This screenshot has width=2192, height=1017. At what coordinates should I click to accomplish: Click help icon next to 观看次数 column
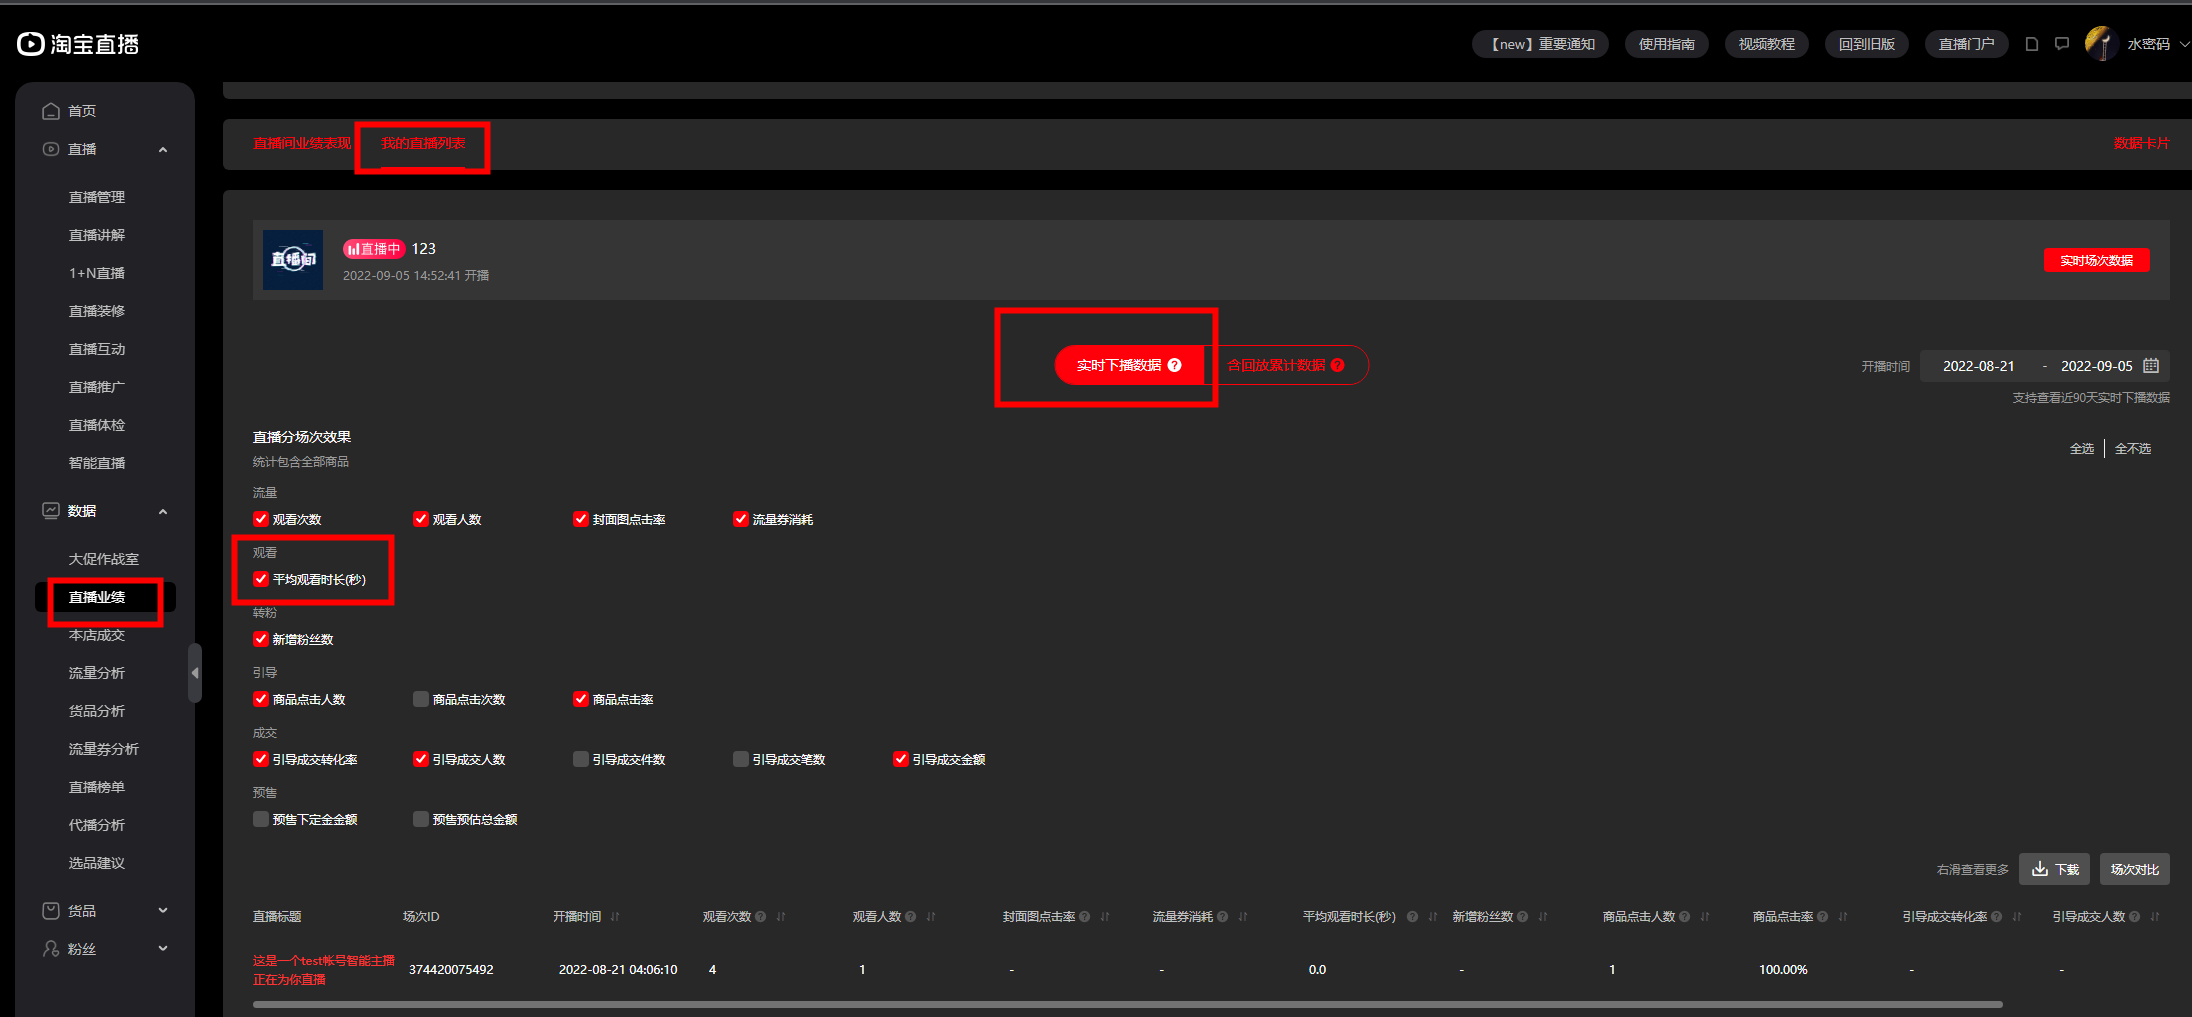tap(761, 917)
